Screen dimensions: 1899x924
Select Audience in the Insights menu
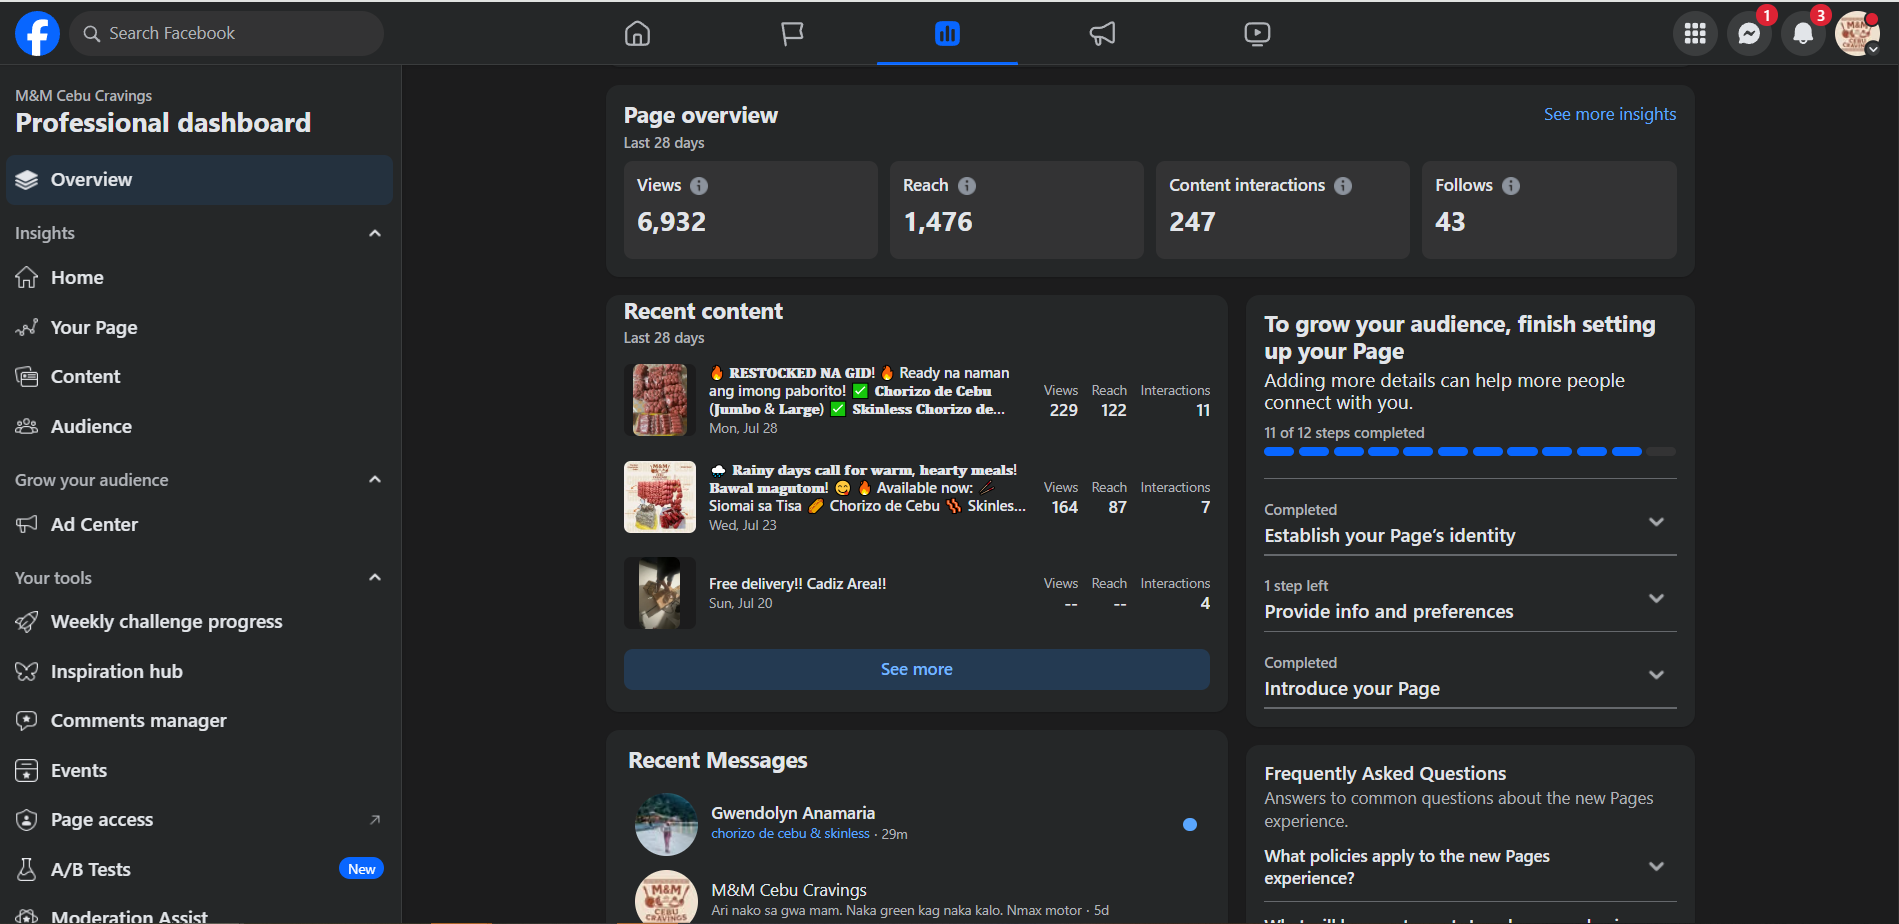coord(91,427)
